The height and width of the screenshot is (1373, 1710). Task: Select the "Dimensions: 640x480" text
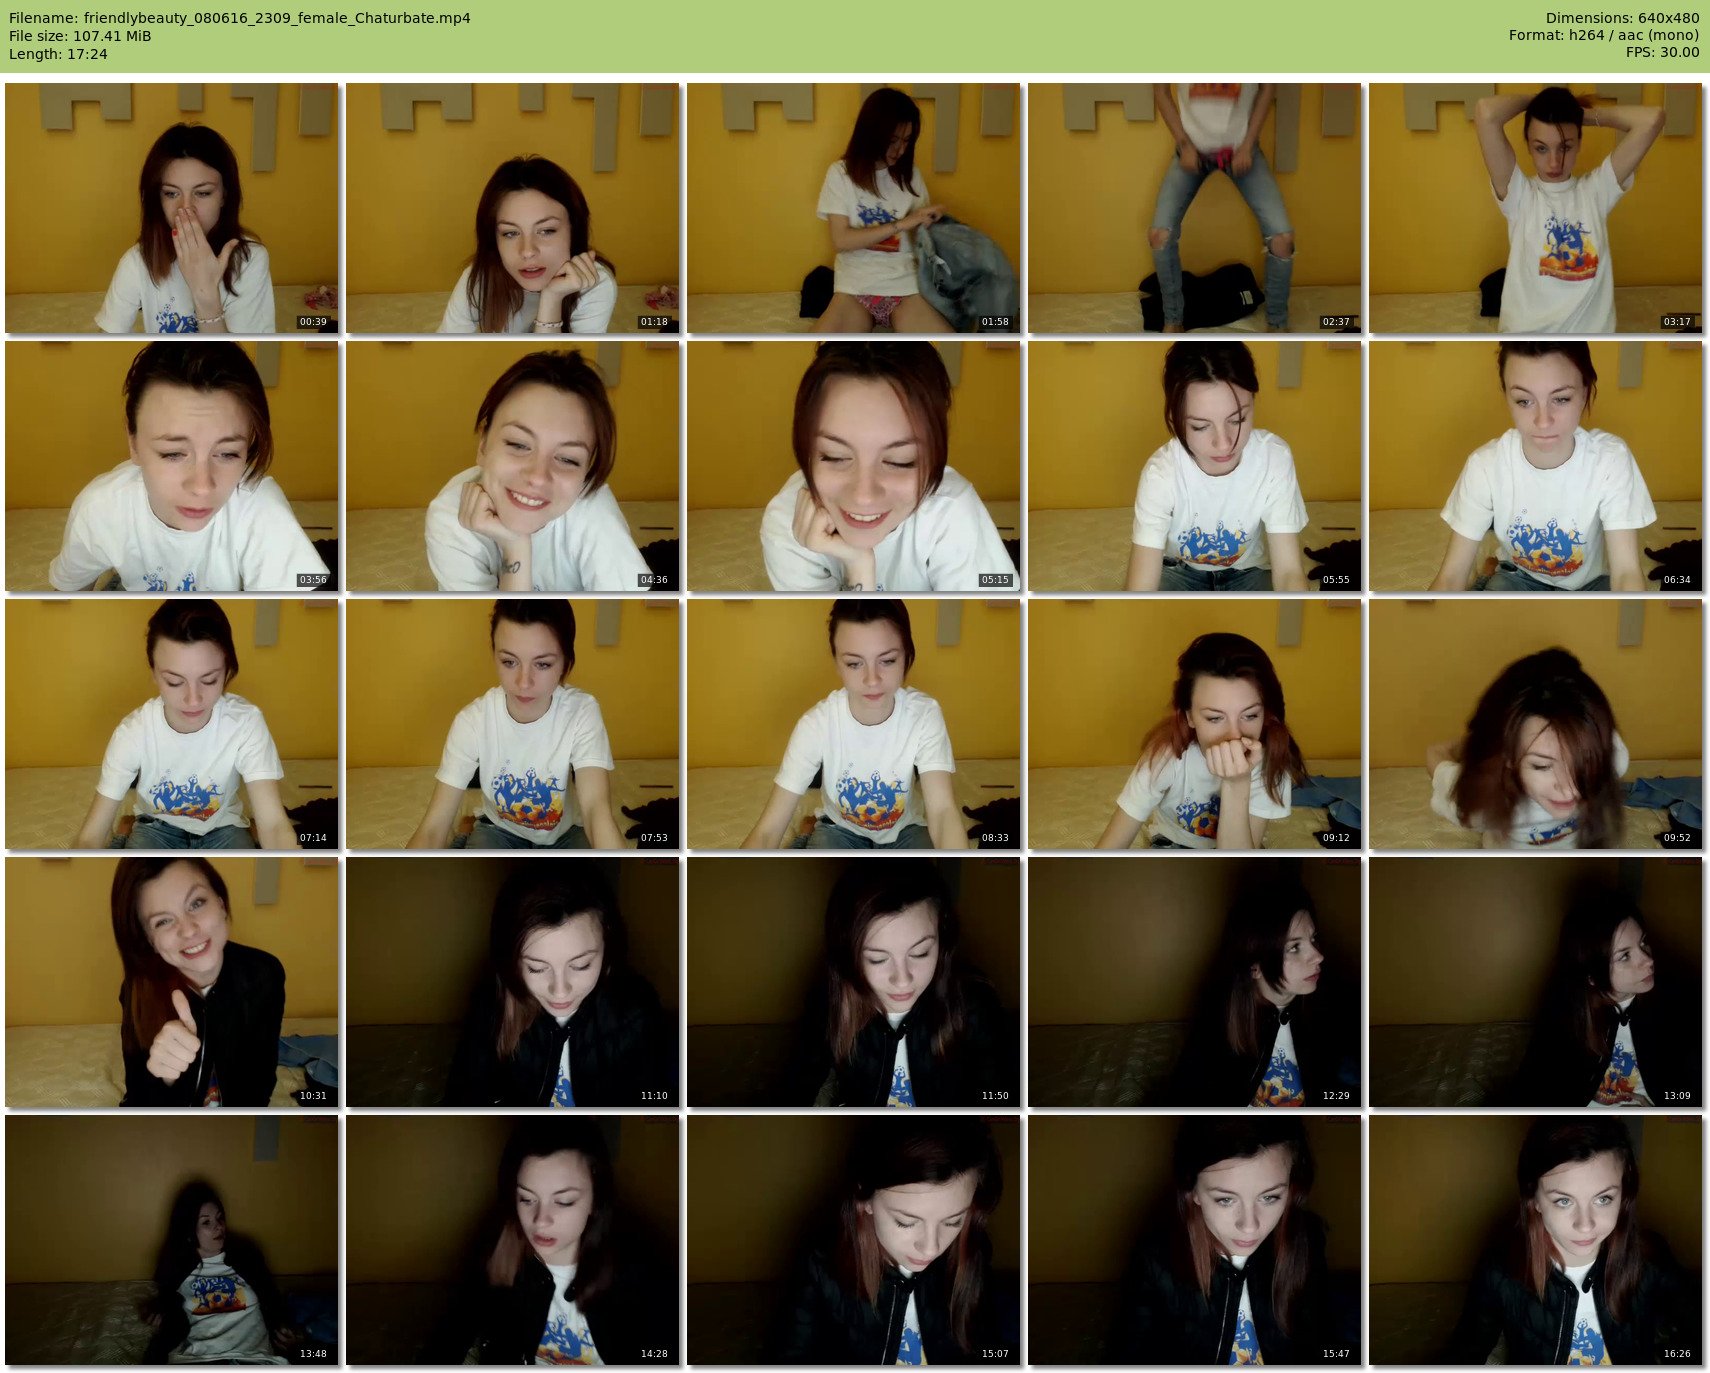point(1622,18)
